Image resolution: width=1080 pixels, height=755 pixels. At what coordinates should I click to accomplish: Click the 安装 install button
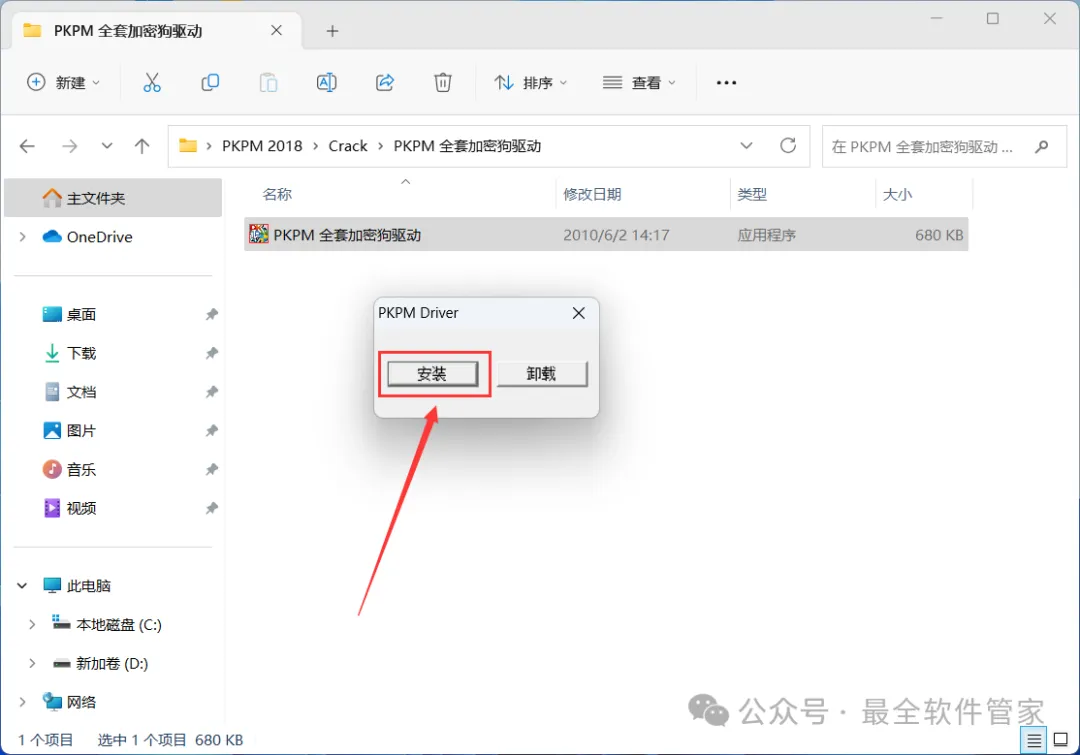tap(433, 374)
